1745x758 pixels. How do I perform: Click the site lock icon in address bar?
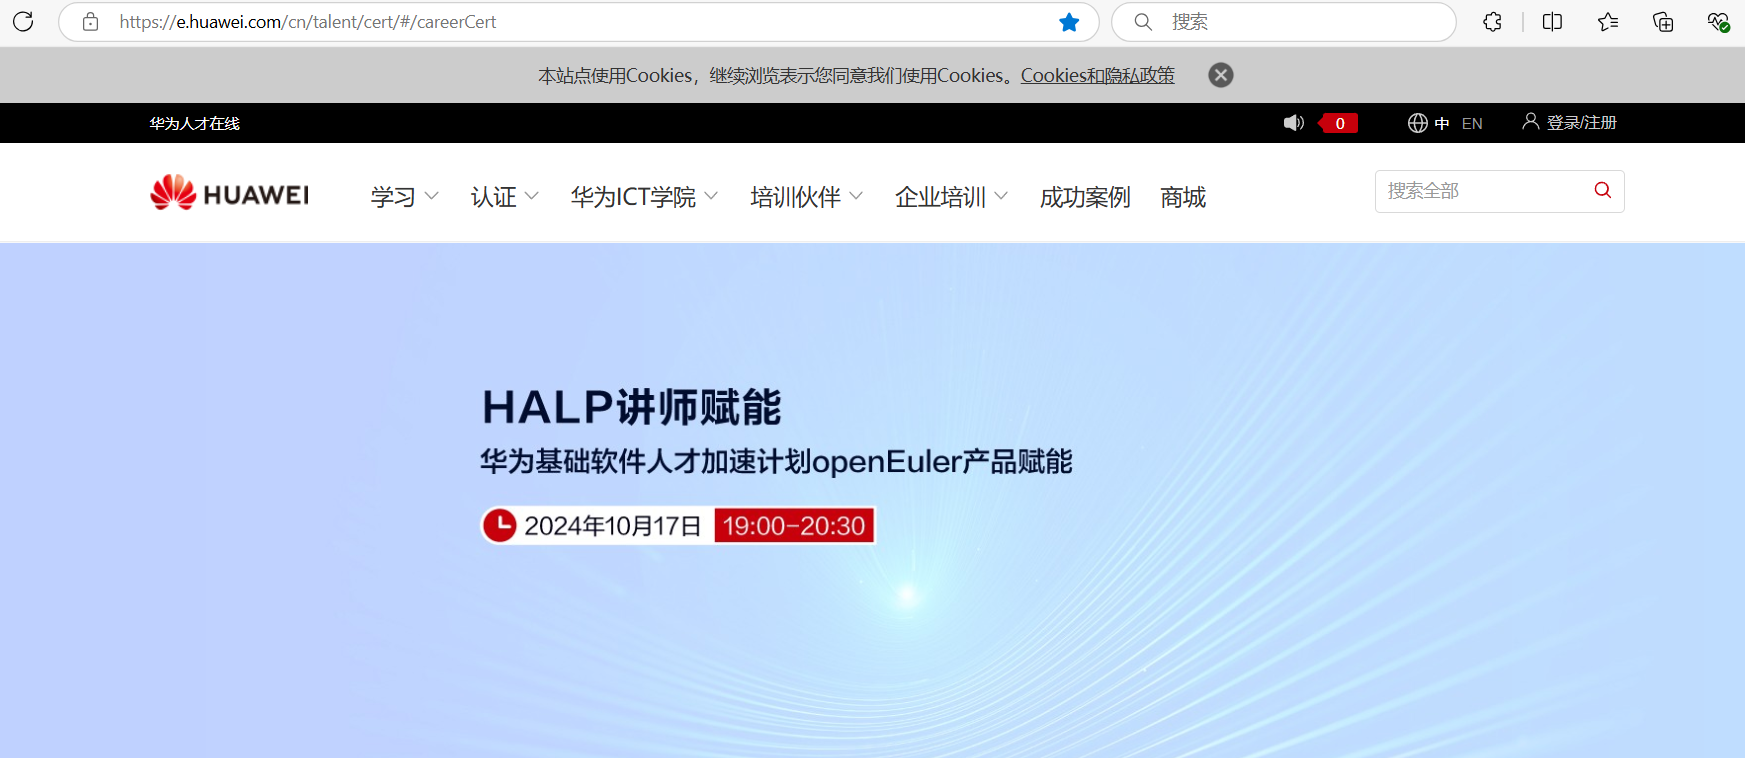90,22
